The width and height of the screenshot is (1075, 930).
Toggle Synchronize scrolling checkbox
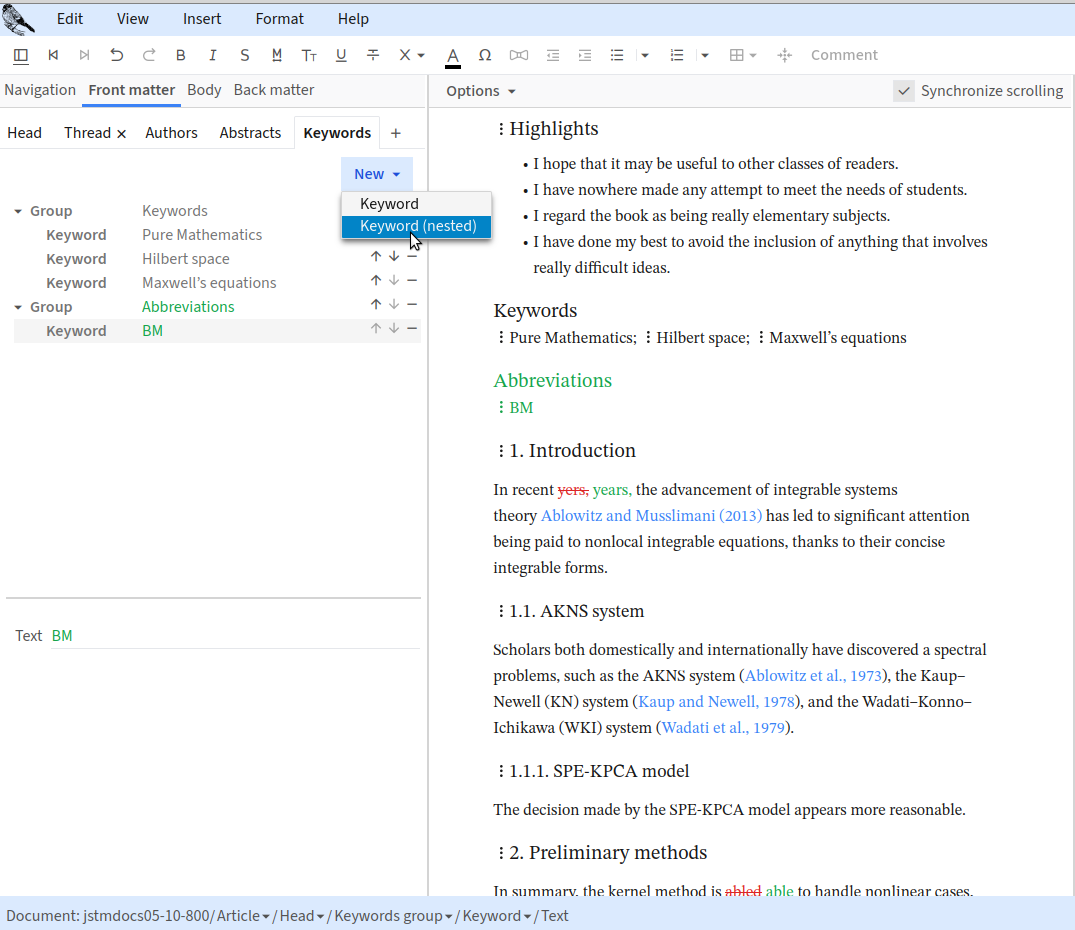pos(904,91)
